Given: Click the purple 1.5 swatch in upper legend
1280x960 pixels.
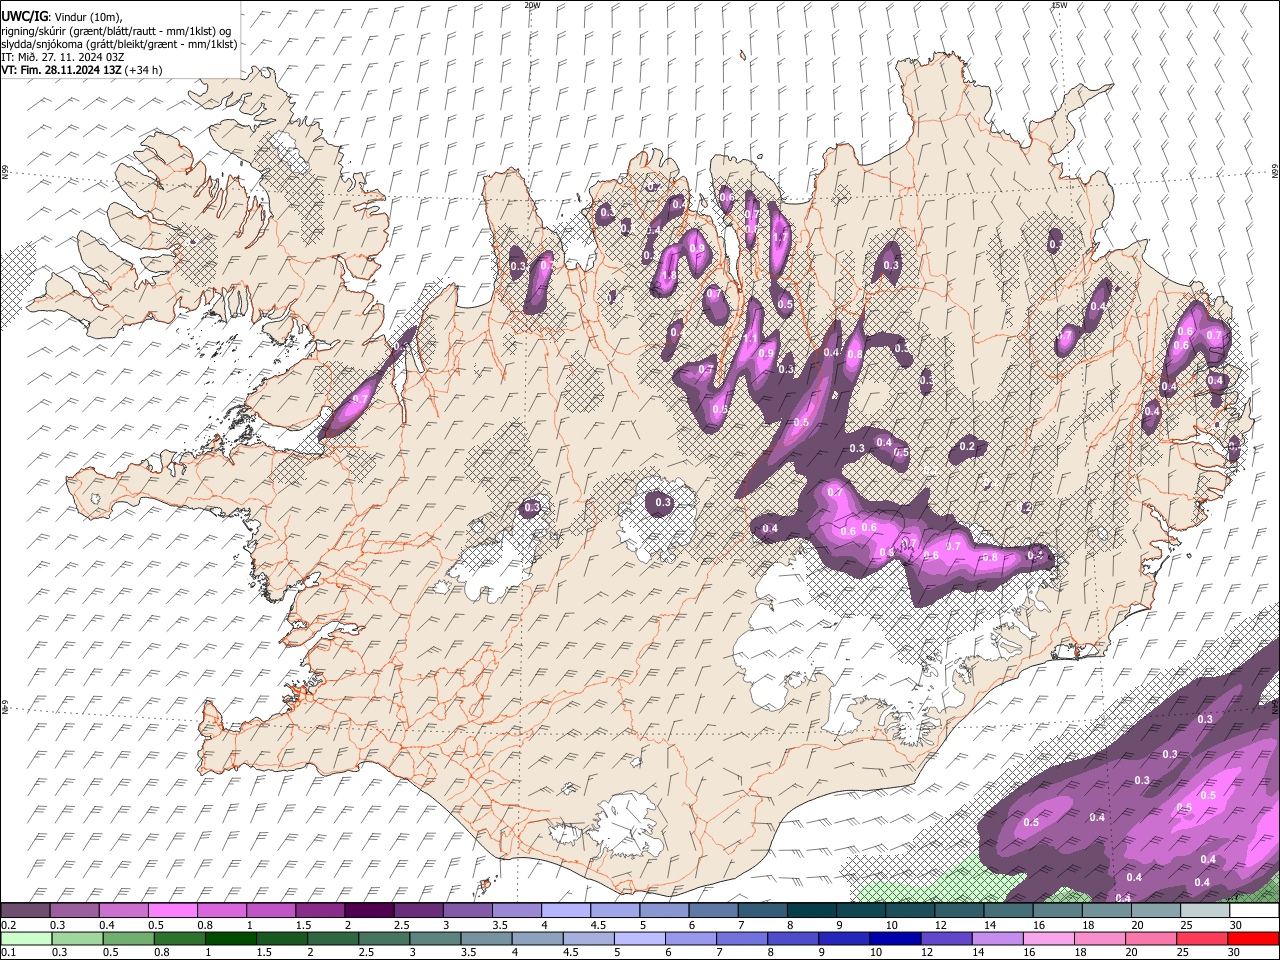Looking at the screenshot, I should [319, 911].
